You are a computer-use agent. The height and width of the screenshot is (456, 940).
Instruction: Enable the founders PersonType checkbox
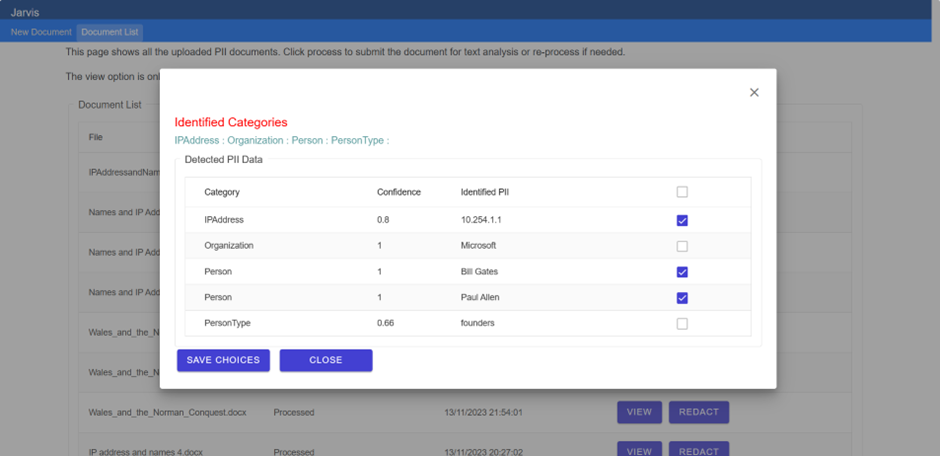[682, 324]
